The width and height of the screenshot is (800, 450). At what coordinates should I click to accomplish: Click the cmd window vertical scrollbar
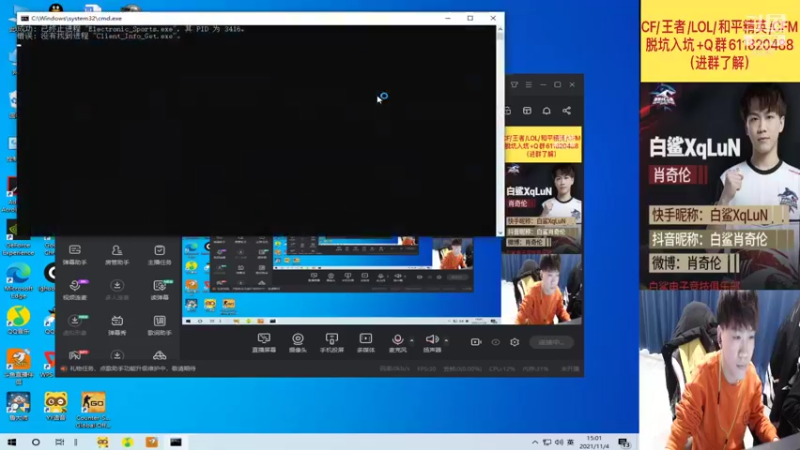coord(500,130)
